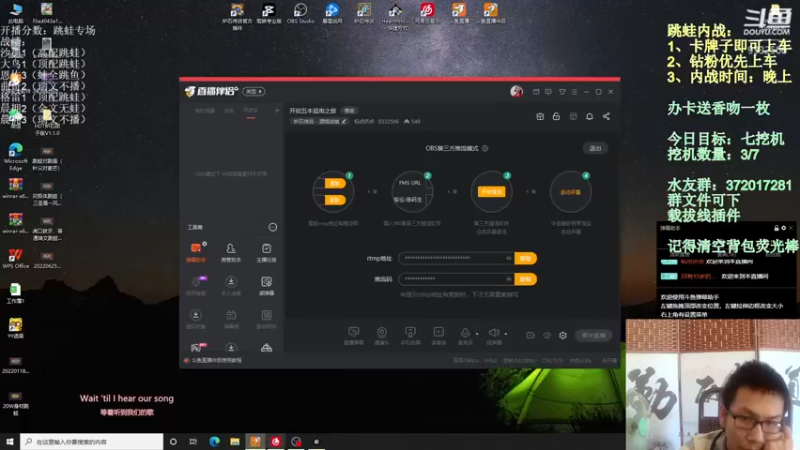Open the multi-person co-stream download tool
Image resolution: width=800 pixels, height=450 pixels.
[231, 286]
